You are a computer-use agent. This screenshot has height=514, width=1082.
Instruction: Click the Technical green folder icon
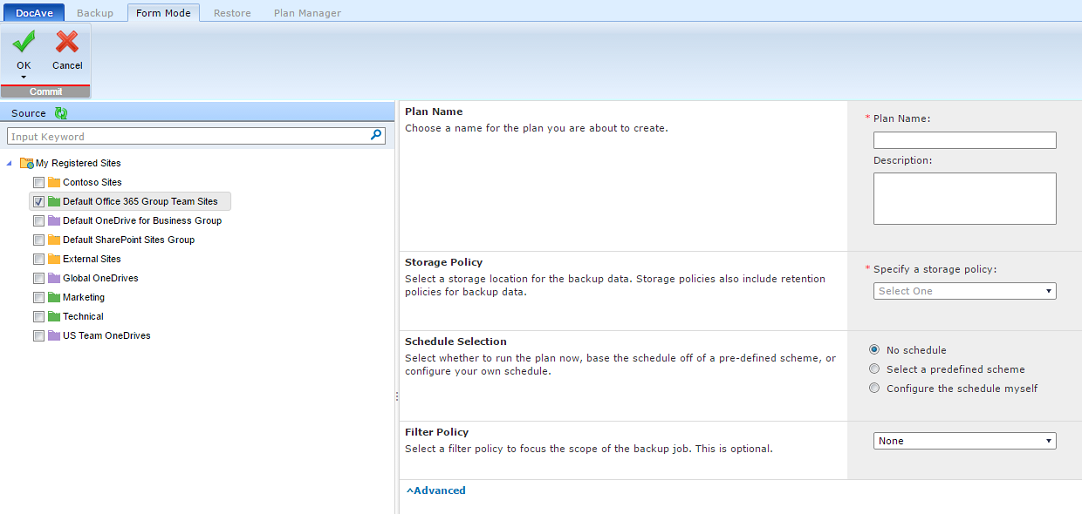[x=54, y=317]
